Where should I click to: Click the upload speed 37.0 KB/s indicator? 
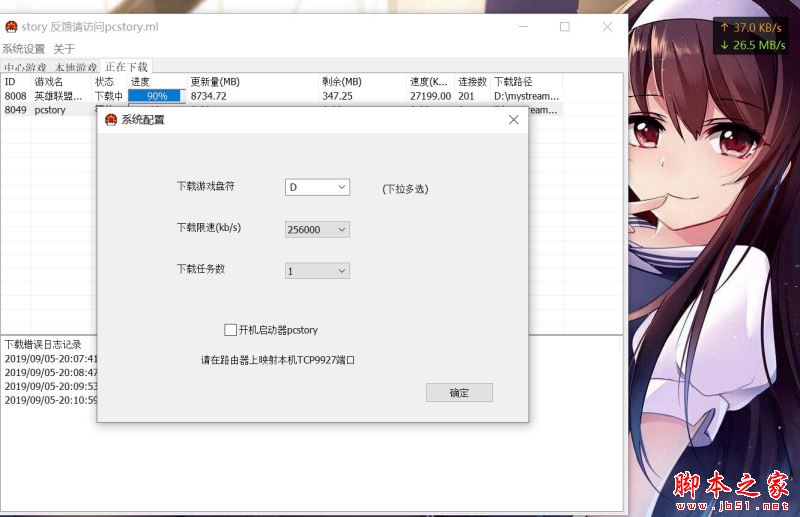point(751,28)
